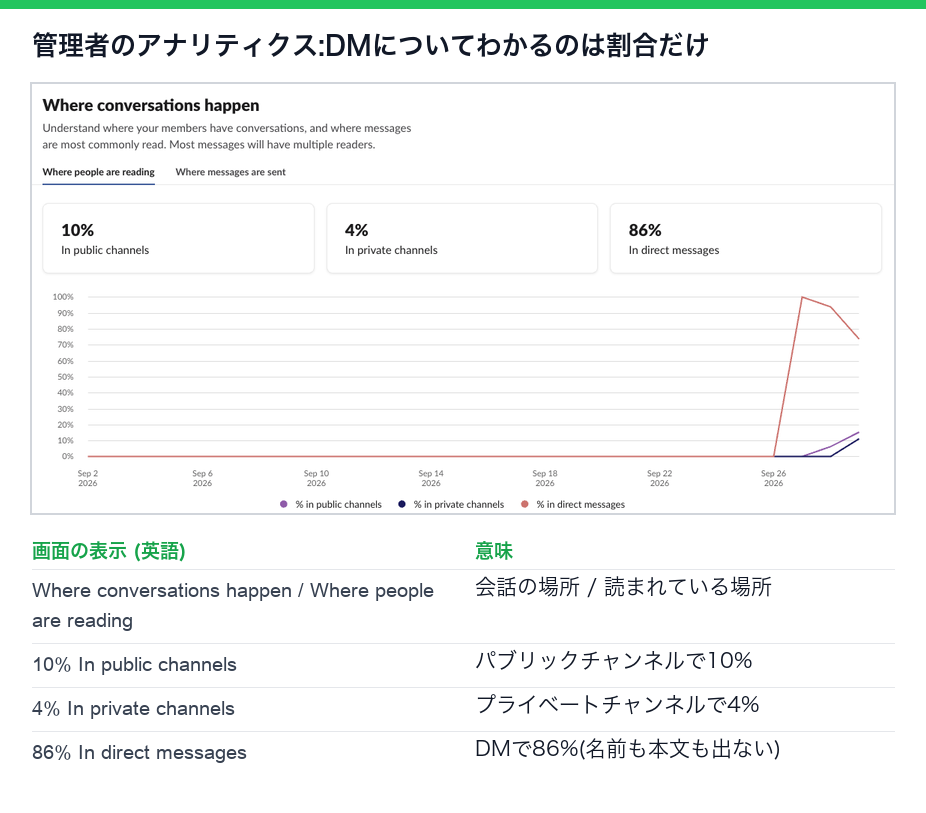
Task: Select the 4% In private channels card
Action: pos(462,239)
